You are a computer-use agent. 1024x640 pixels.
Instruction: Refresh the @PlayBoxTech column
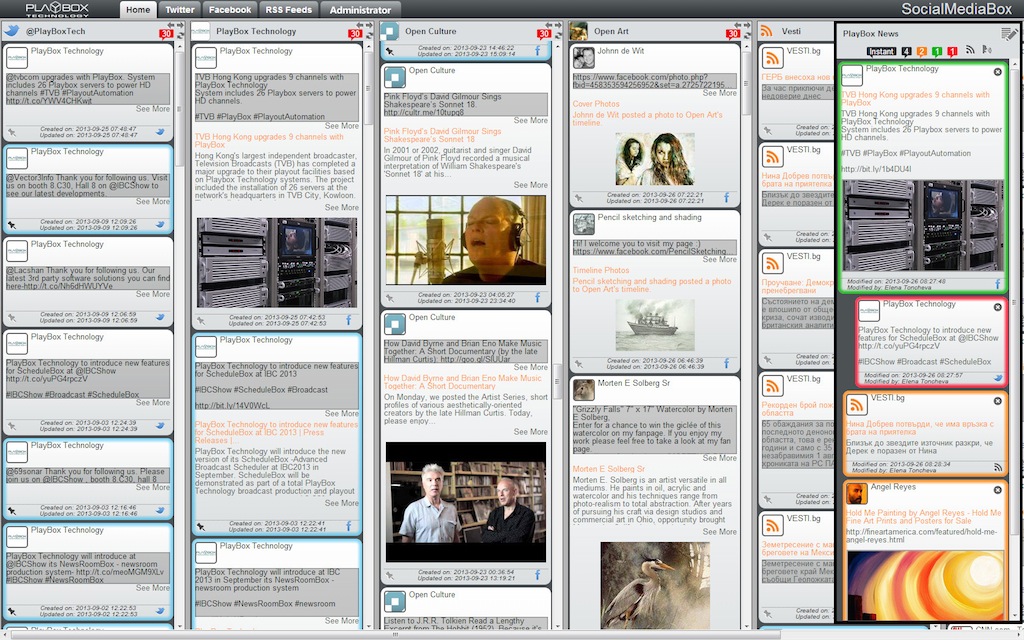click(x=180, y=35)
